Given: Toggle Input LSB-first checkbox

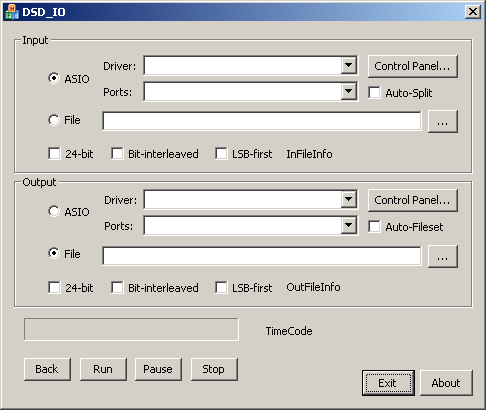Looking at the screenshot, I should pyautogui.click(x=221, y=154).
